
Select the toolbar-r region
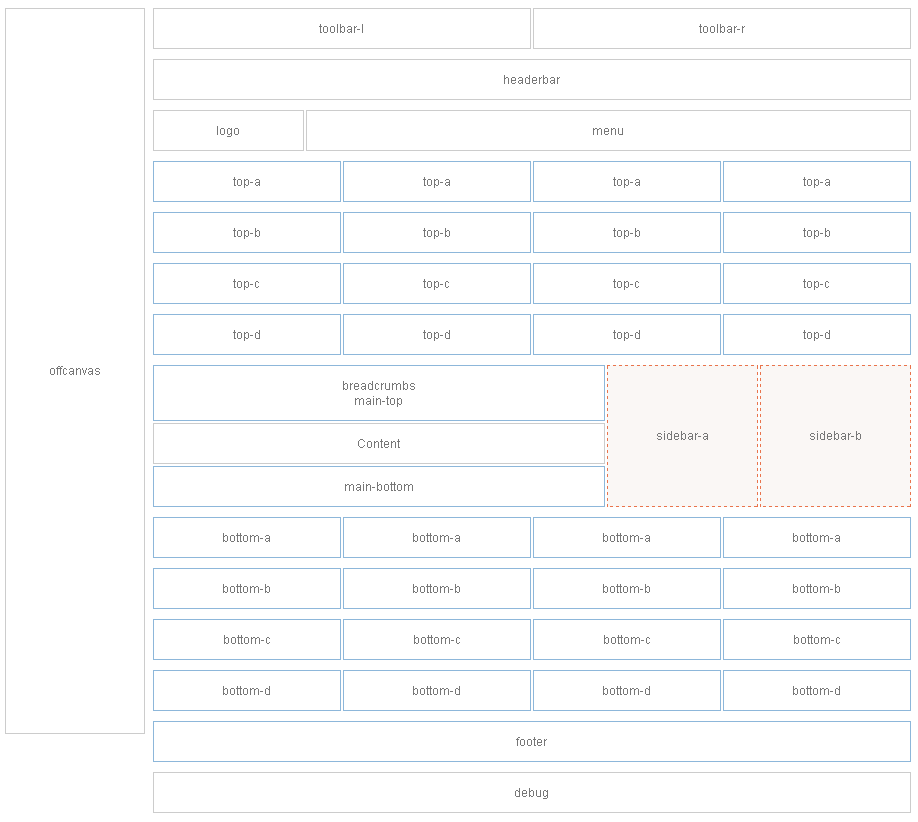pos(721,29)
